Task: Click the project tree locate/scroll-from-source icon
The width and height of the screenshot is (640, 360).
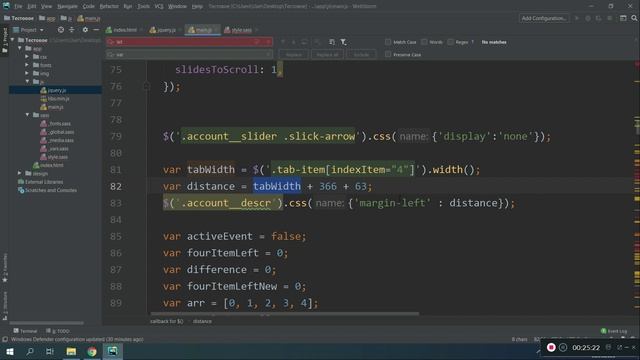Action: click(61, 30)
